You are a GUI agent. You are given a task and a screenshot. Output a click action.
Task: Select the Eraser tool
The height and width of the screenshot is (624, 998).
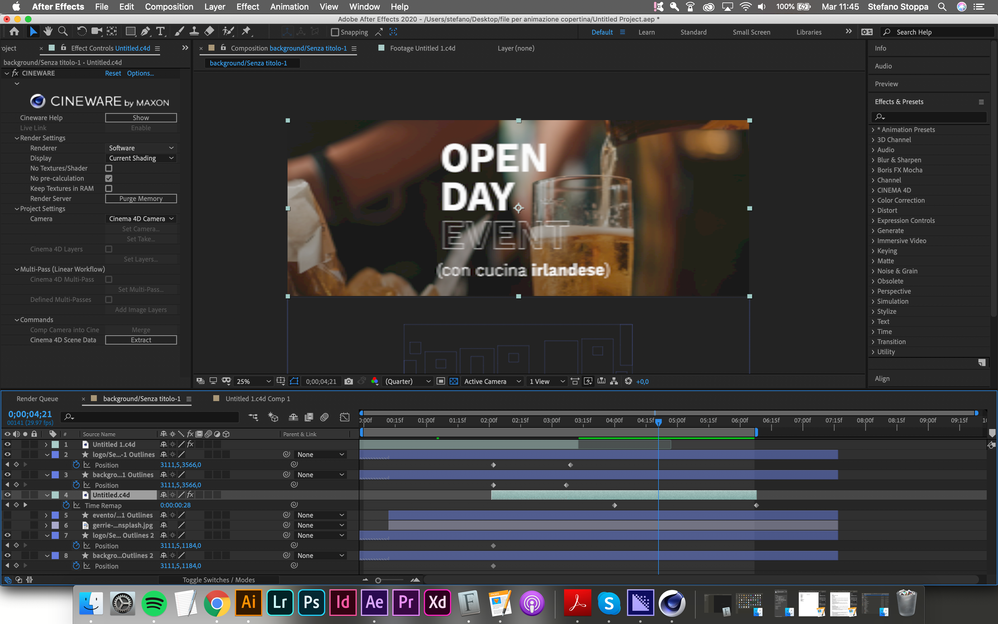209,31
